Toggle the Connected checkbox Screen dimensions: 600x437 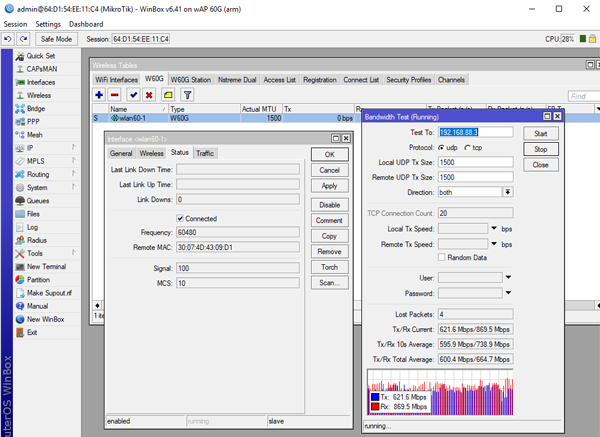(180, 218)
